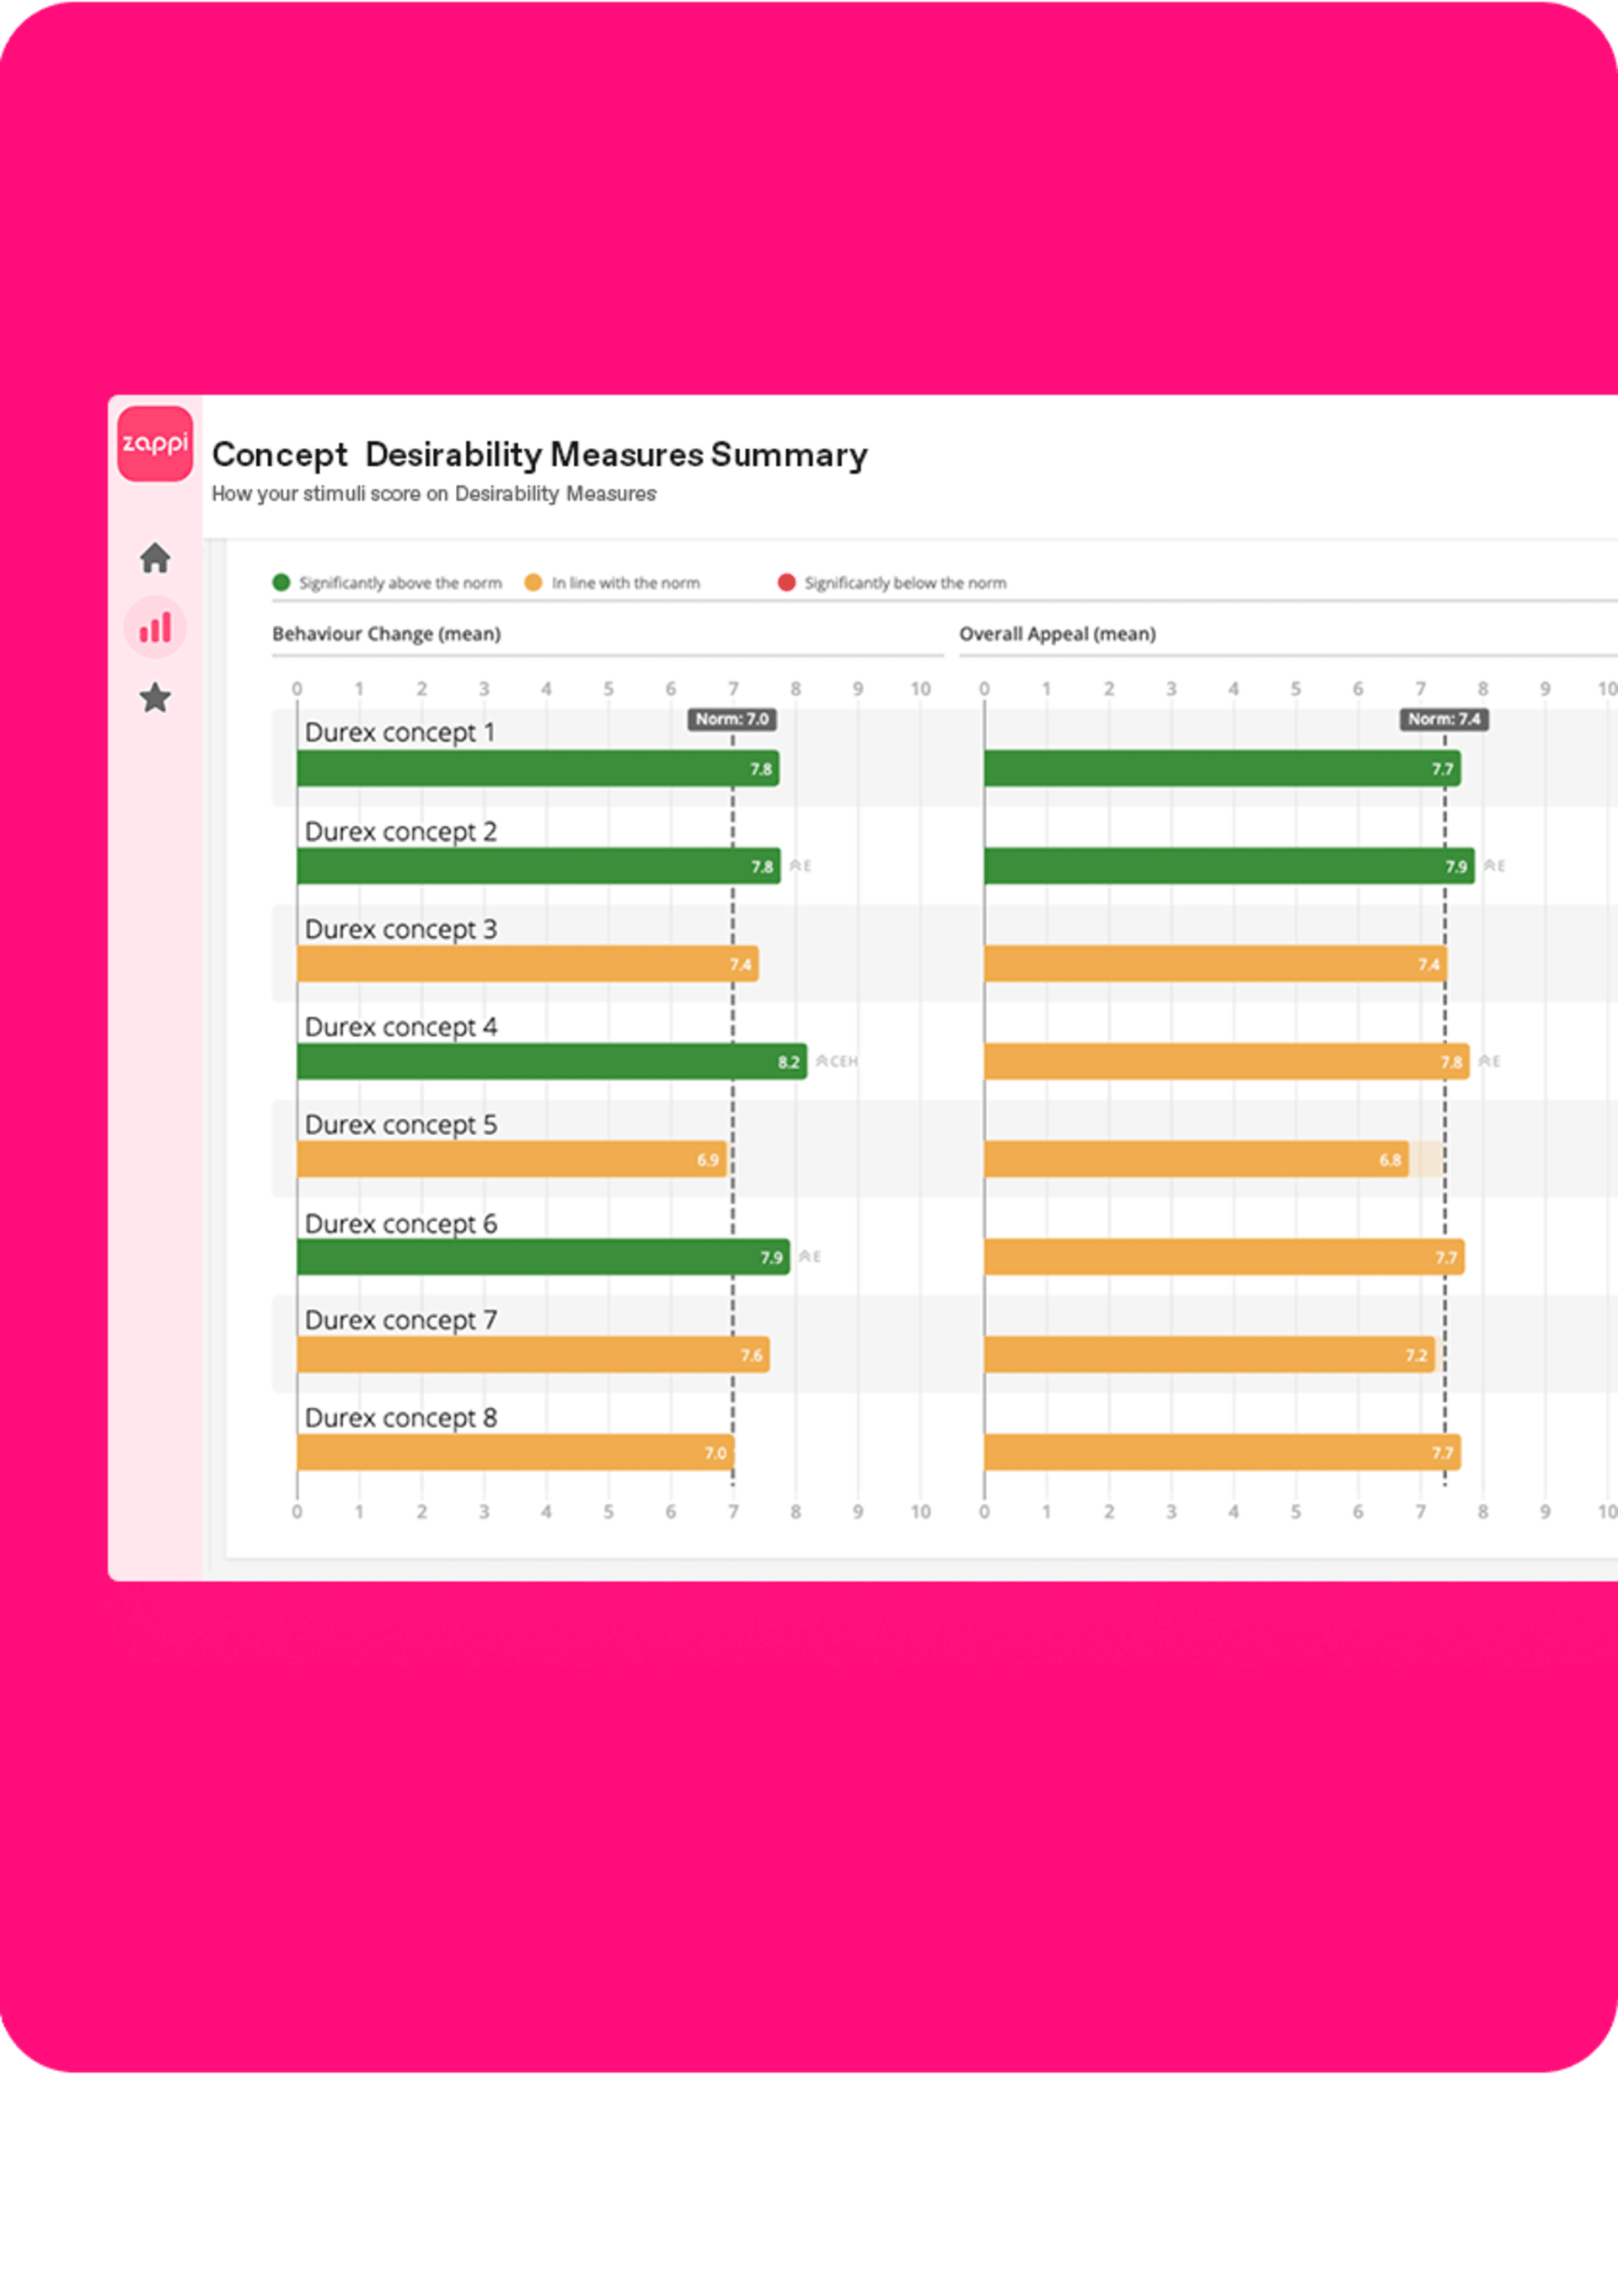Select concept 2 Overall Appeal bar showing 7.9

click(x=1229, y=866)
